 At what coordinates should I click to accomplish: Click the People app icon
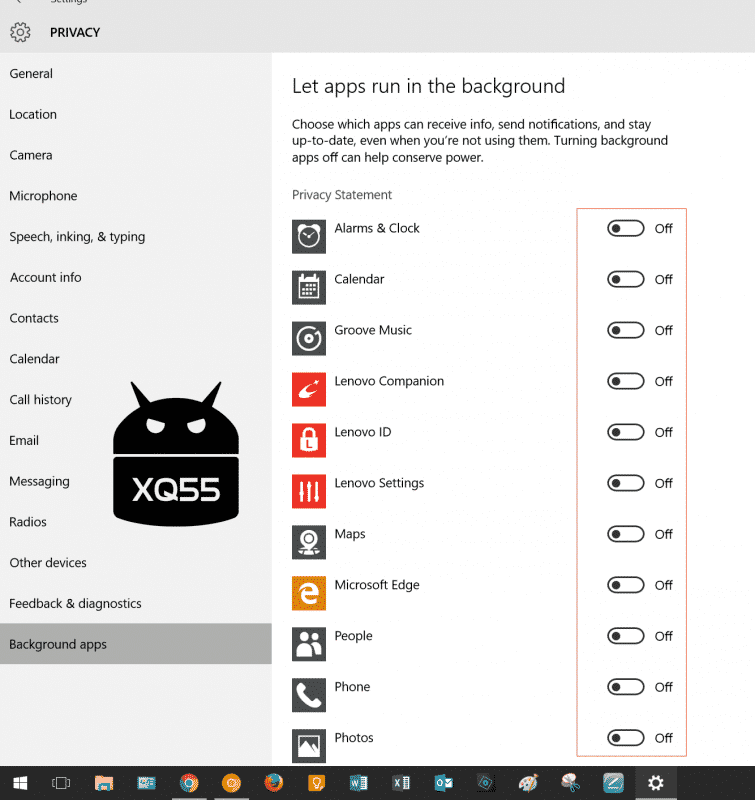pos(309,644)
